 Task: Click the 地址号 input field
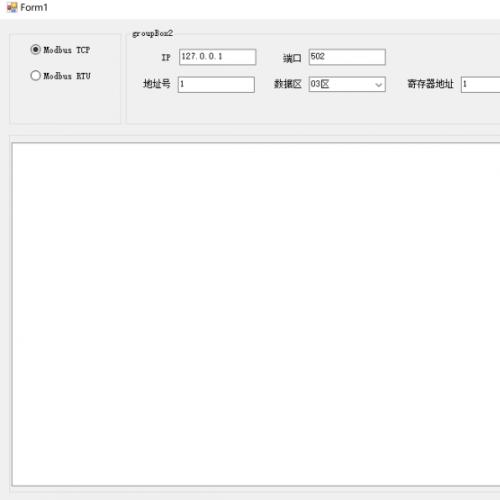(x=216, y=84)
